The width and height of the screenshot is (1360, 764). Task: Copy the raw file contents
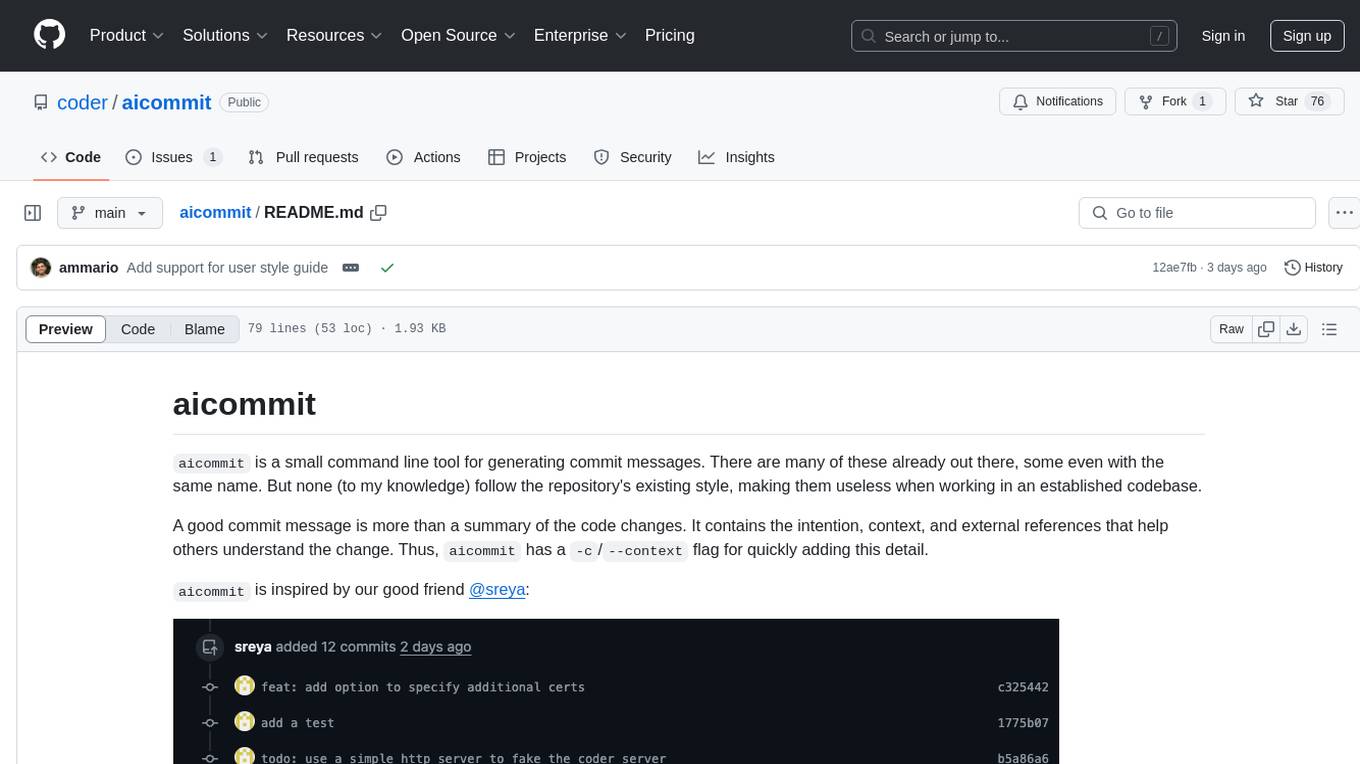point(1266,329)
